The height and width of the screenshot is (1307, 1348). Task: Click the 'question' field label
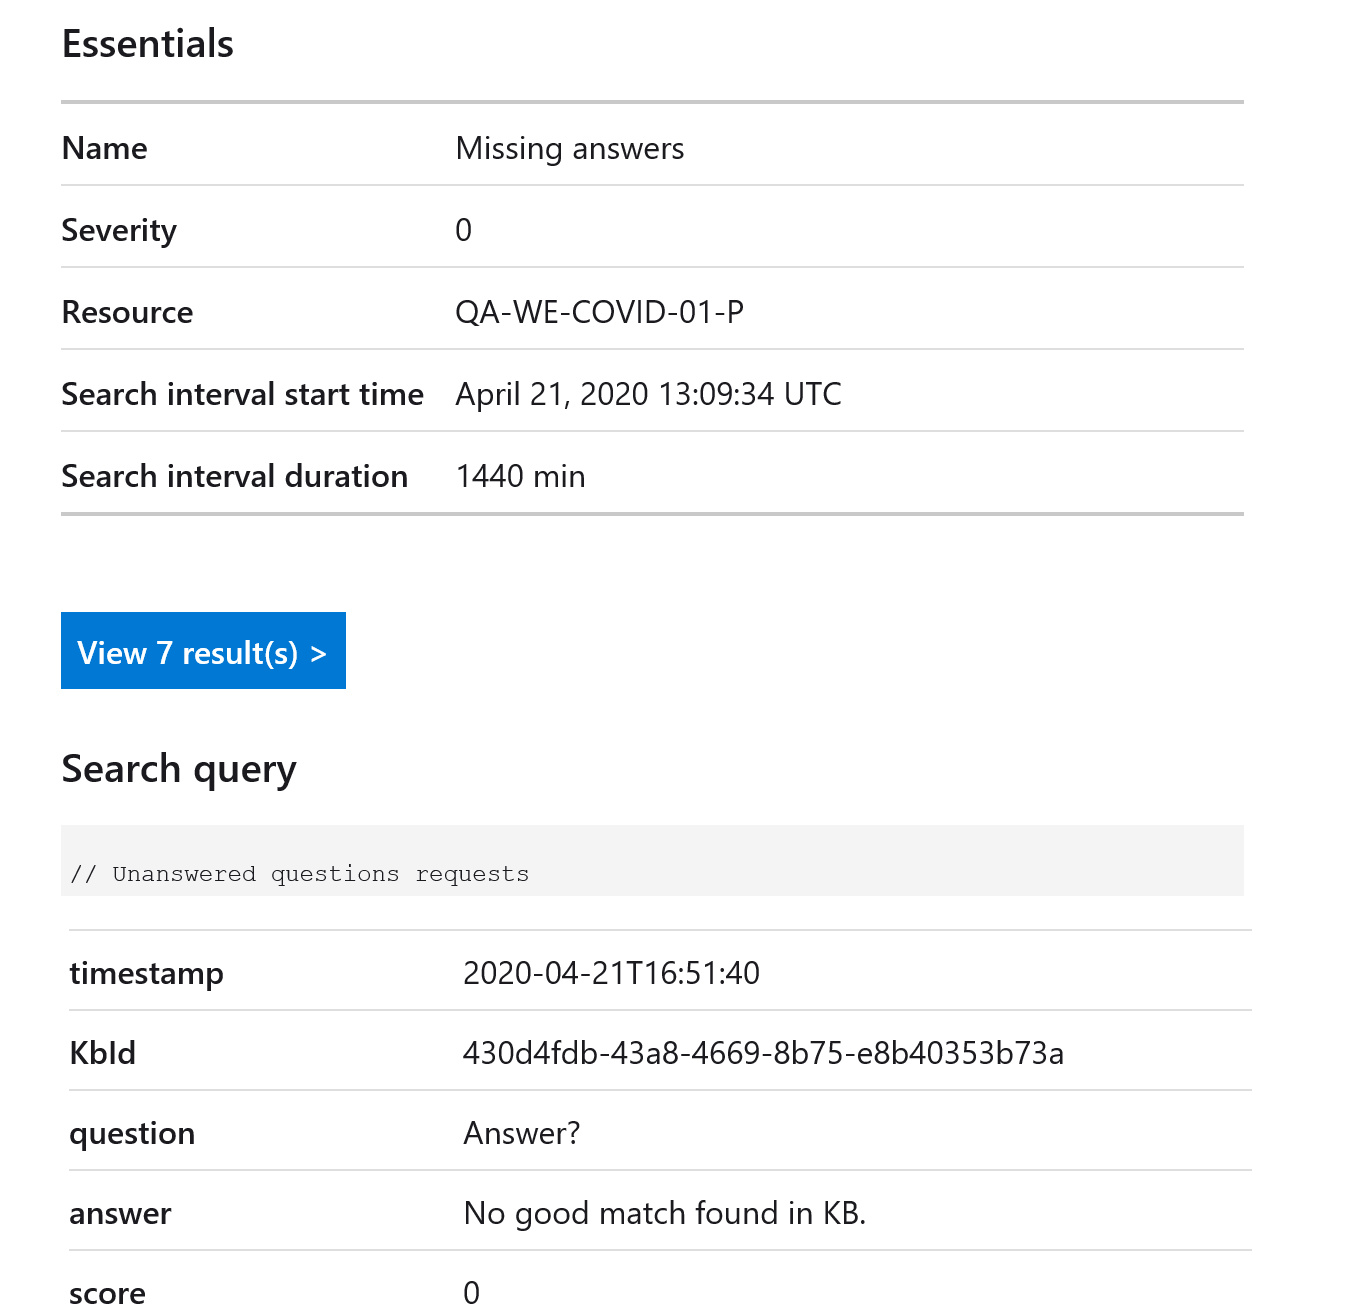click(x=132, y=1134)
